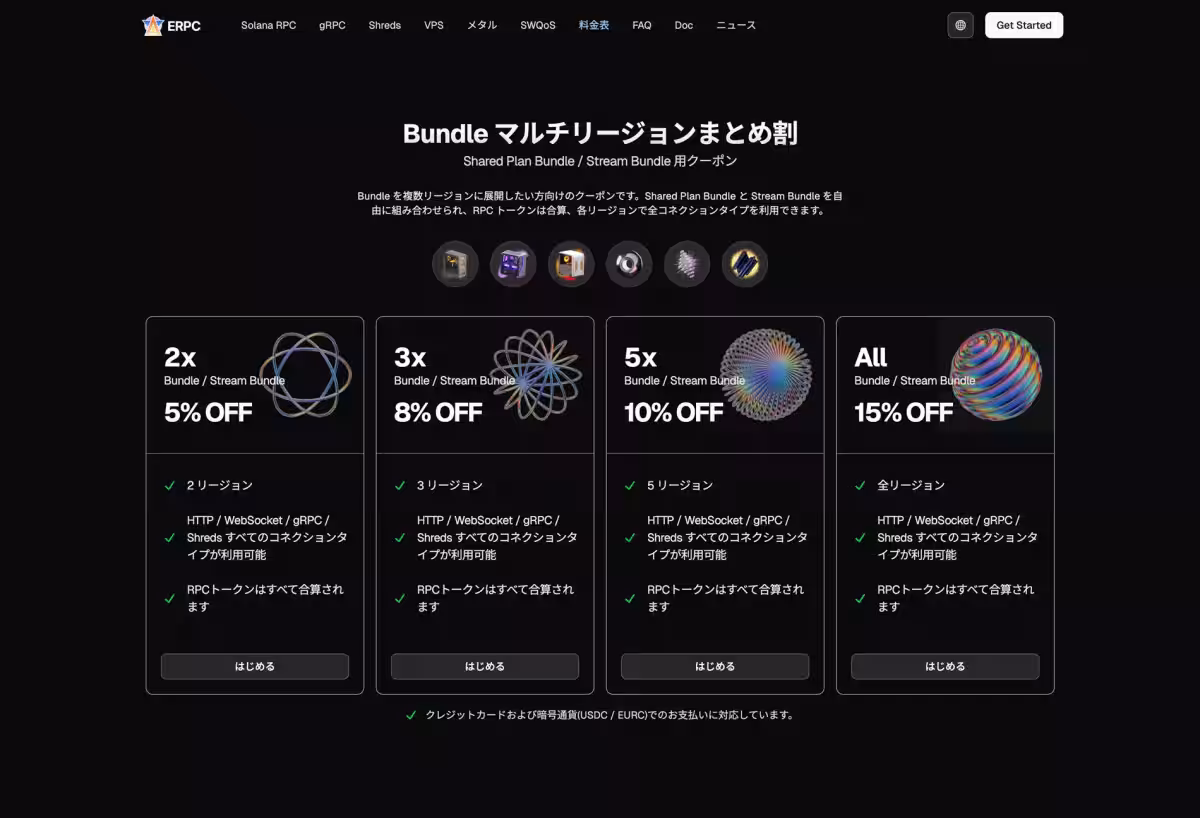Viewport: 1200px width, 818px height.
Task: Click the Get Started button
Action: 1023,25
